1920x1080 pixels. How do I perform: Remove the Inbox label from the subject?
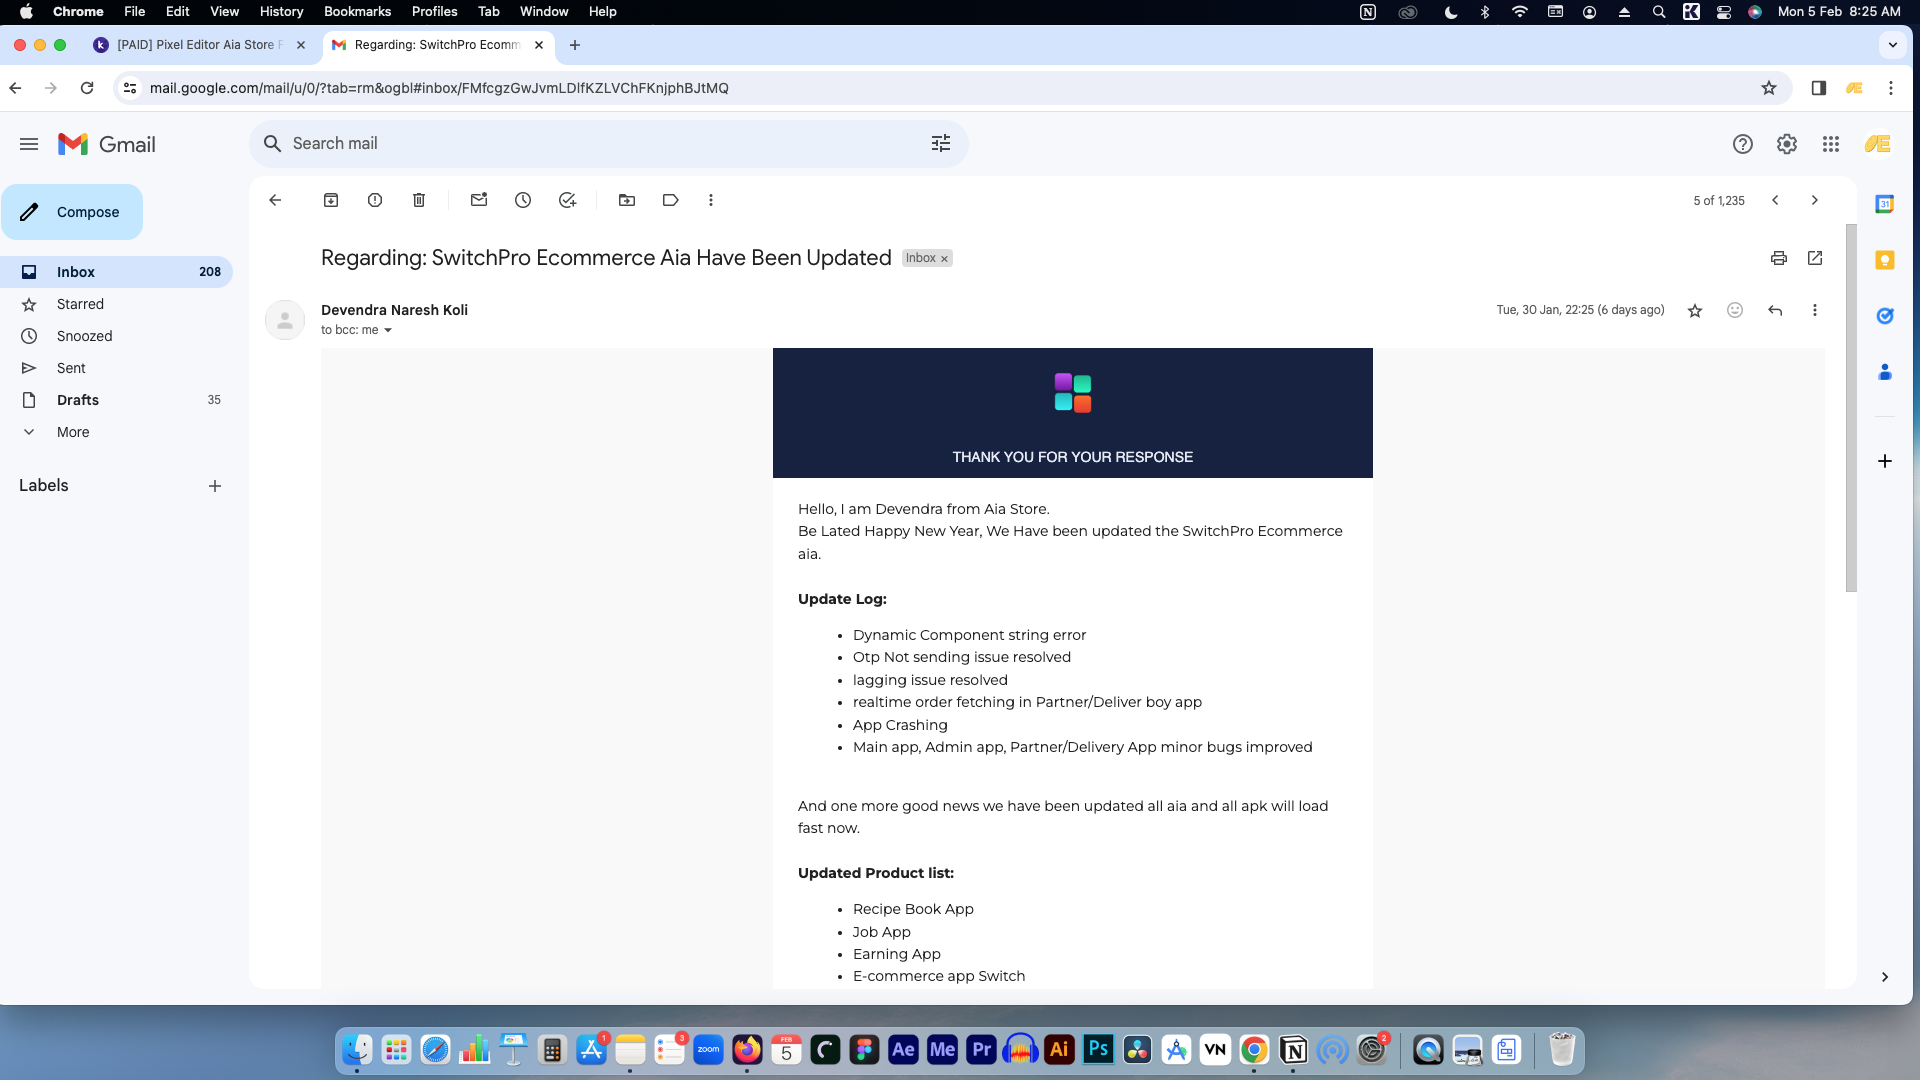pyautogui.click(x=944, y=259)
